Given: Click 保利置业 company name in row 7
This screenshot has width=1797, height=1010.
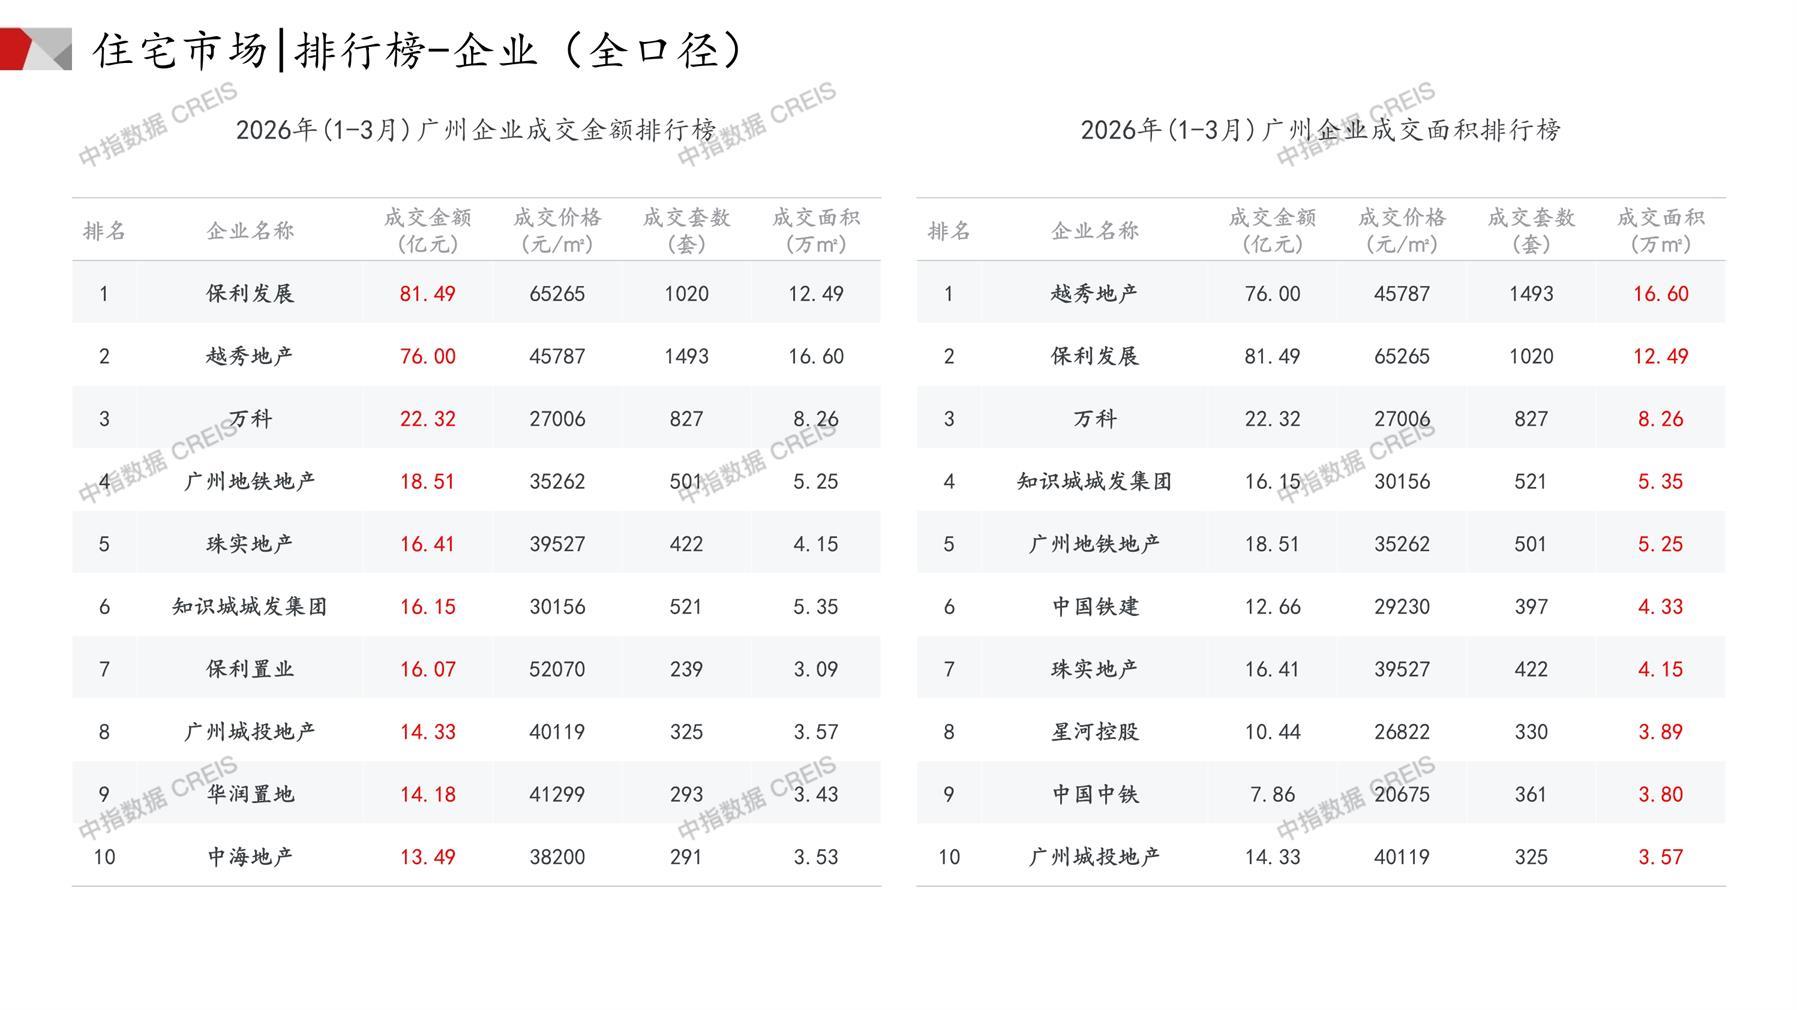Looking at the screenshot, I should pos(250,669).
